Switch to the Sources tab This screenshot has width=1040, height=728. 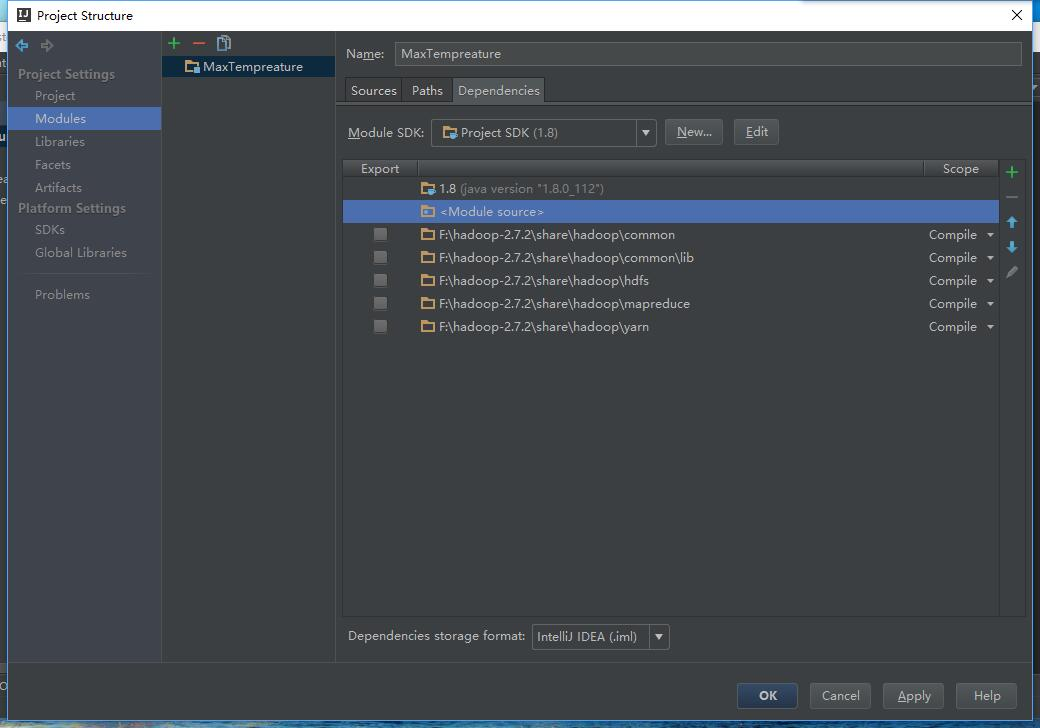click(x=373, y=90)
